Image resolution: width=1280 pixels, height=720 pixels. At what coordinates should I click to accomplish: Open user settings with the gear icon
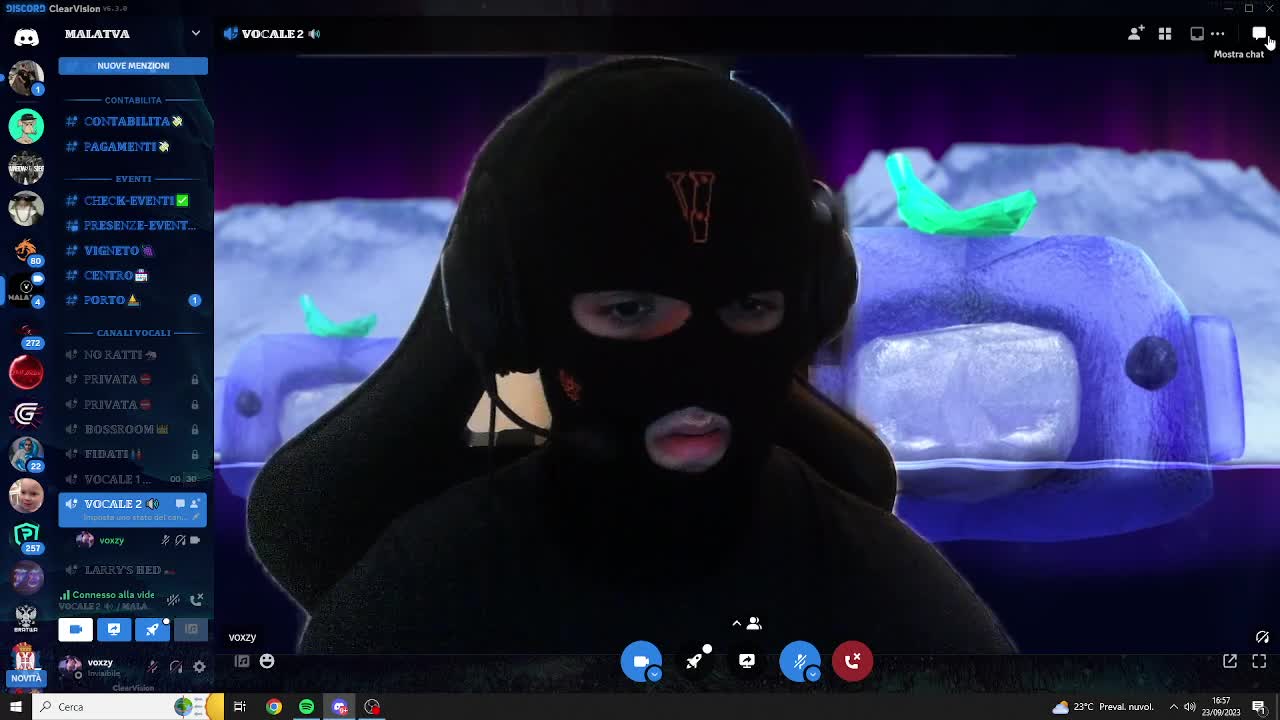[x=198, y=668]
